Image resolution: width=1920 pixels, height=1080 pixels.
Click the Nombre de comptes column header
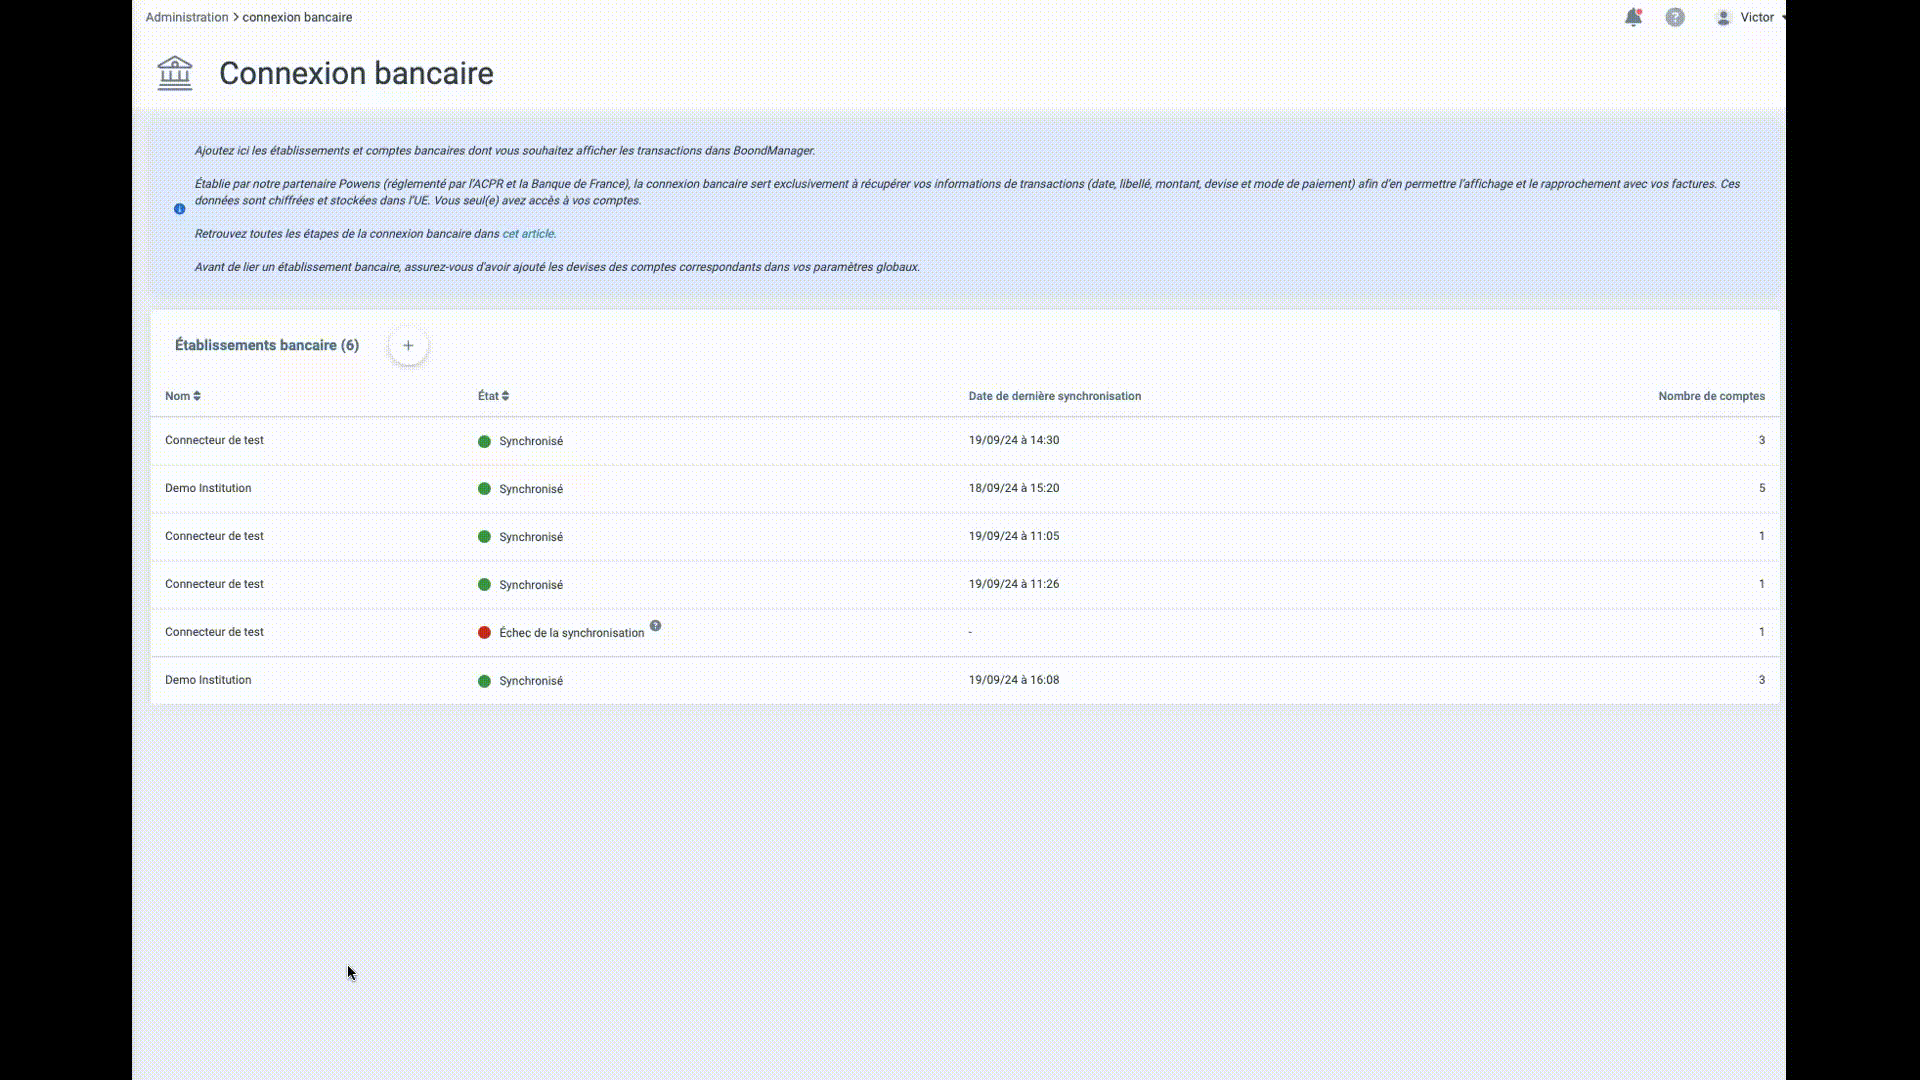coord(1711,396)
